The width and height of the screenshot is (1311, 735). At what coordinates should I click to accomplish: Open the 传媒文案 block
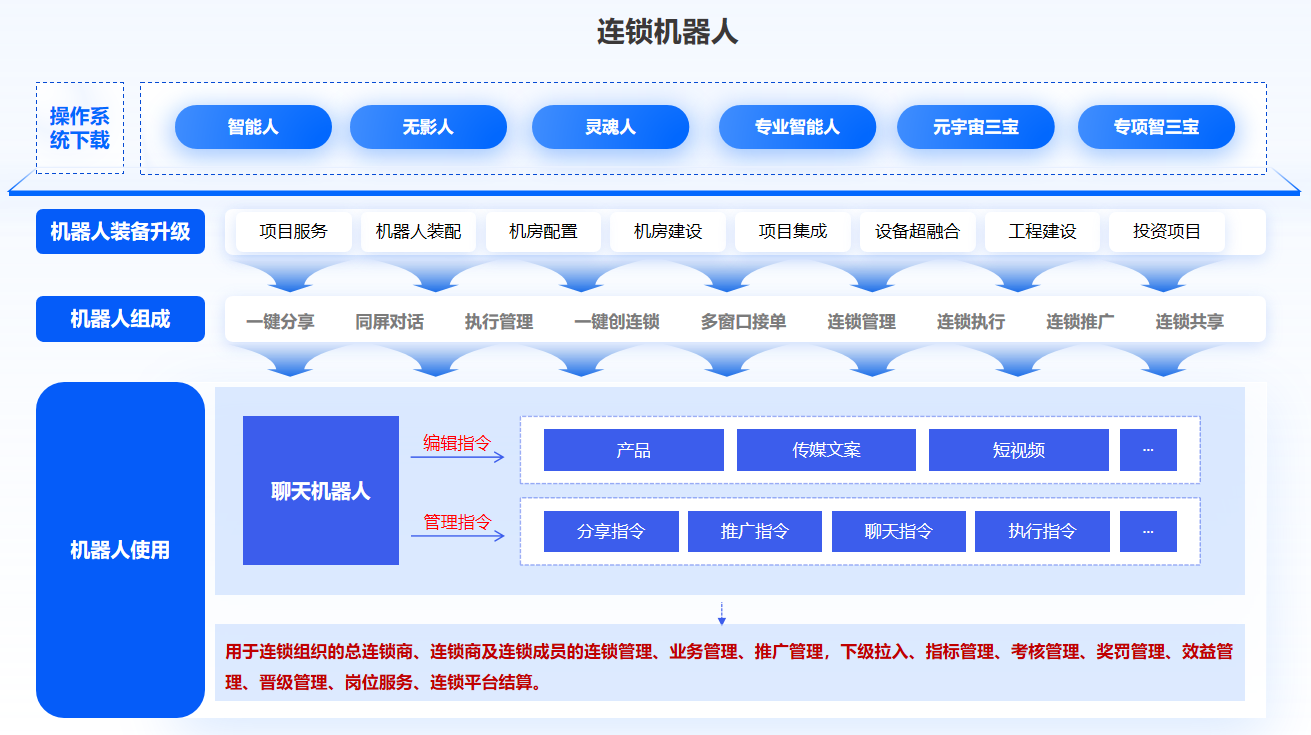(x=826, y=450)
